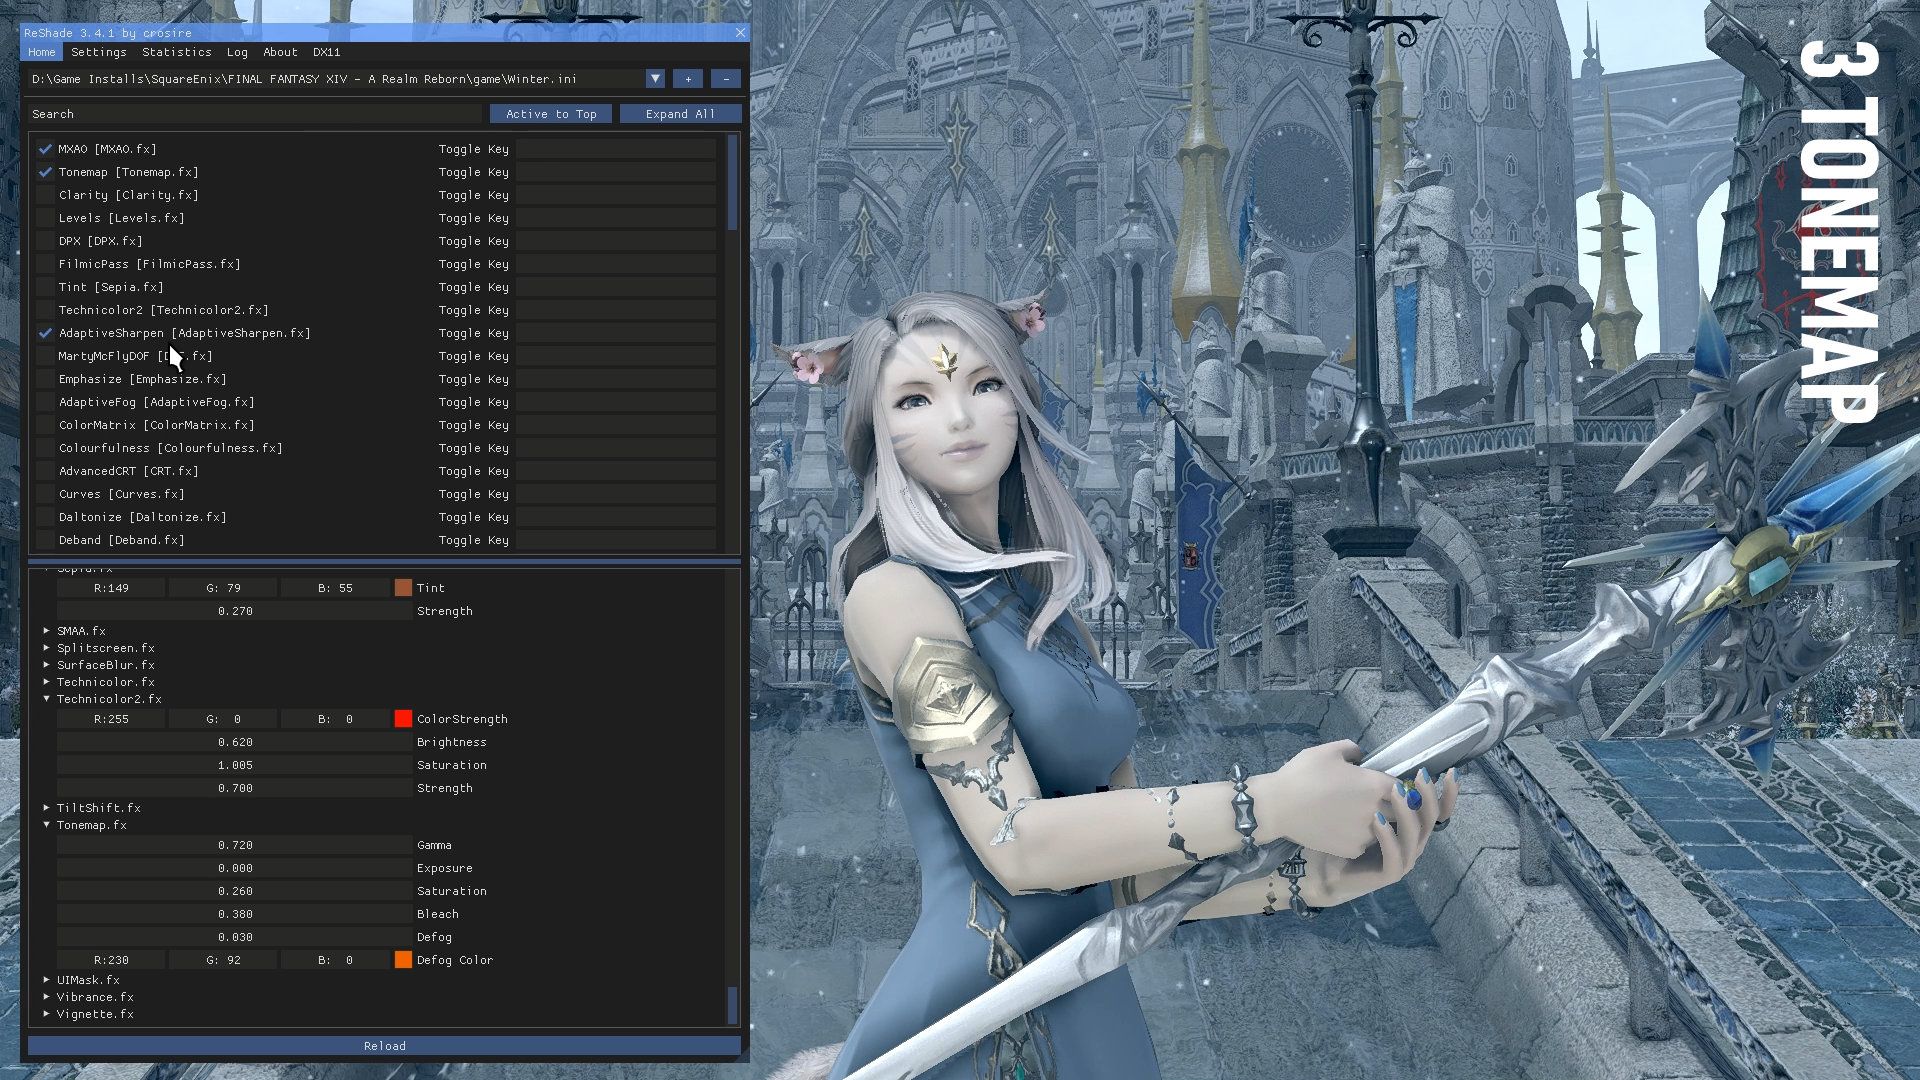Disable the Tonemap effect checkbox
1920x1080 pixels.
point(45,172)
